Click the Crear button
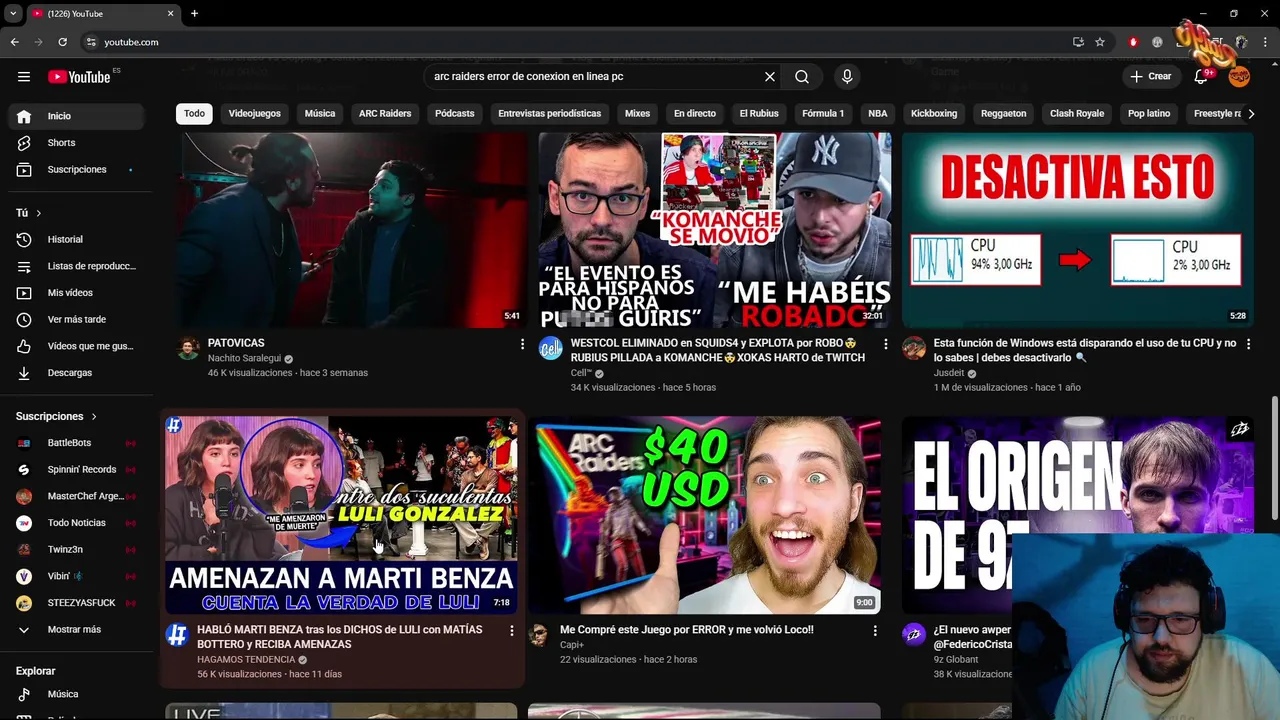The height and width of the screenshot is (720, 1280). (x=1151, y=77)
